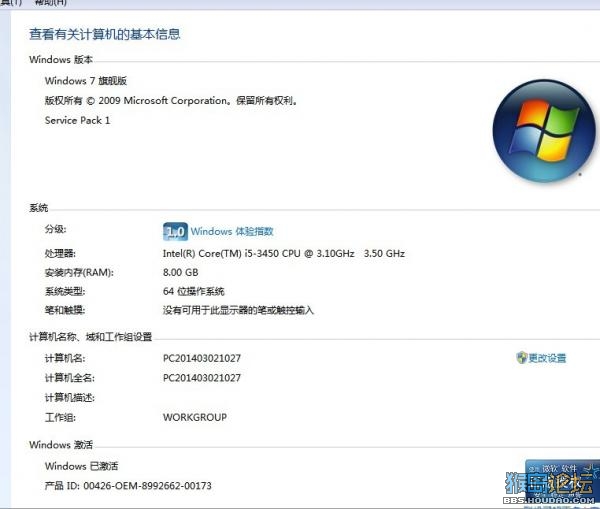Click the processor value Intel(R) Core(TM) i5-3450
This screenshot has height=509, width=600.
pos(284,253)
